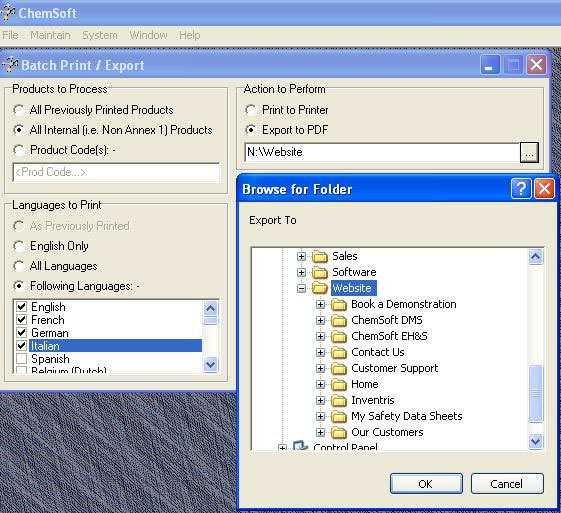Click the folder tree scroll down arrow

(536, 441)
